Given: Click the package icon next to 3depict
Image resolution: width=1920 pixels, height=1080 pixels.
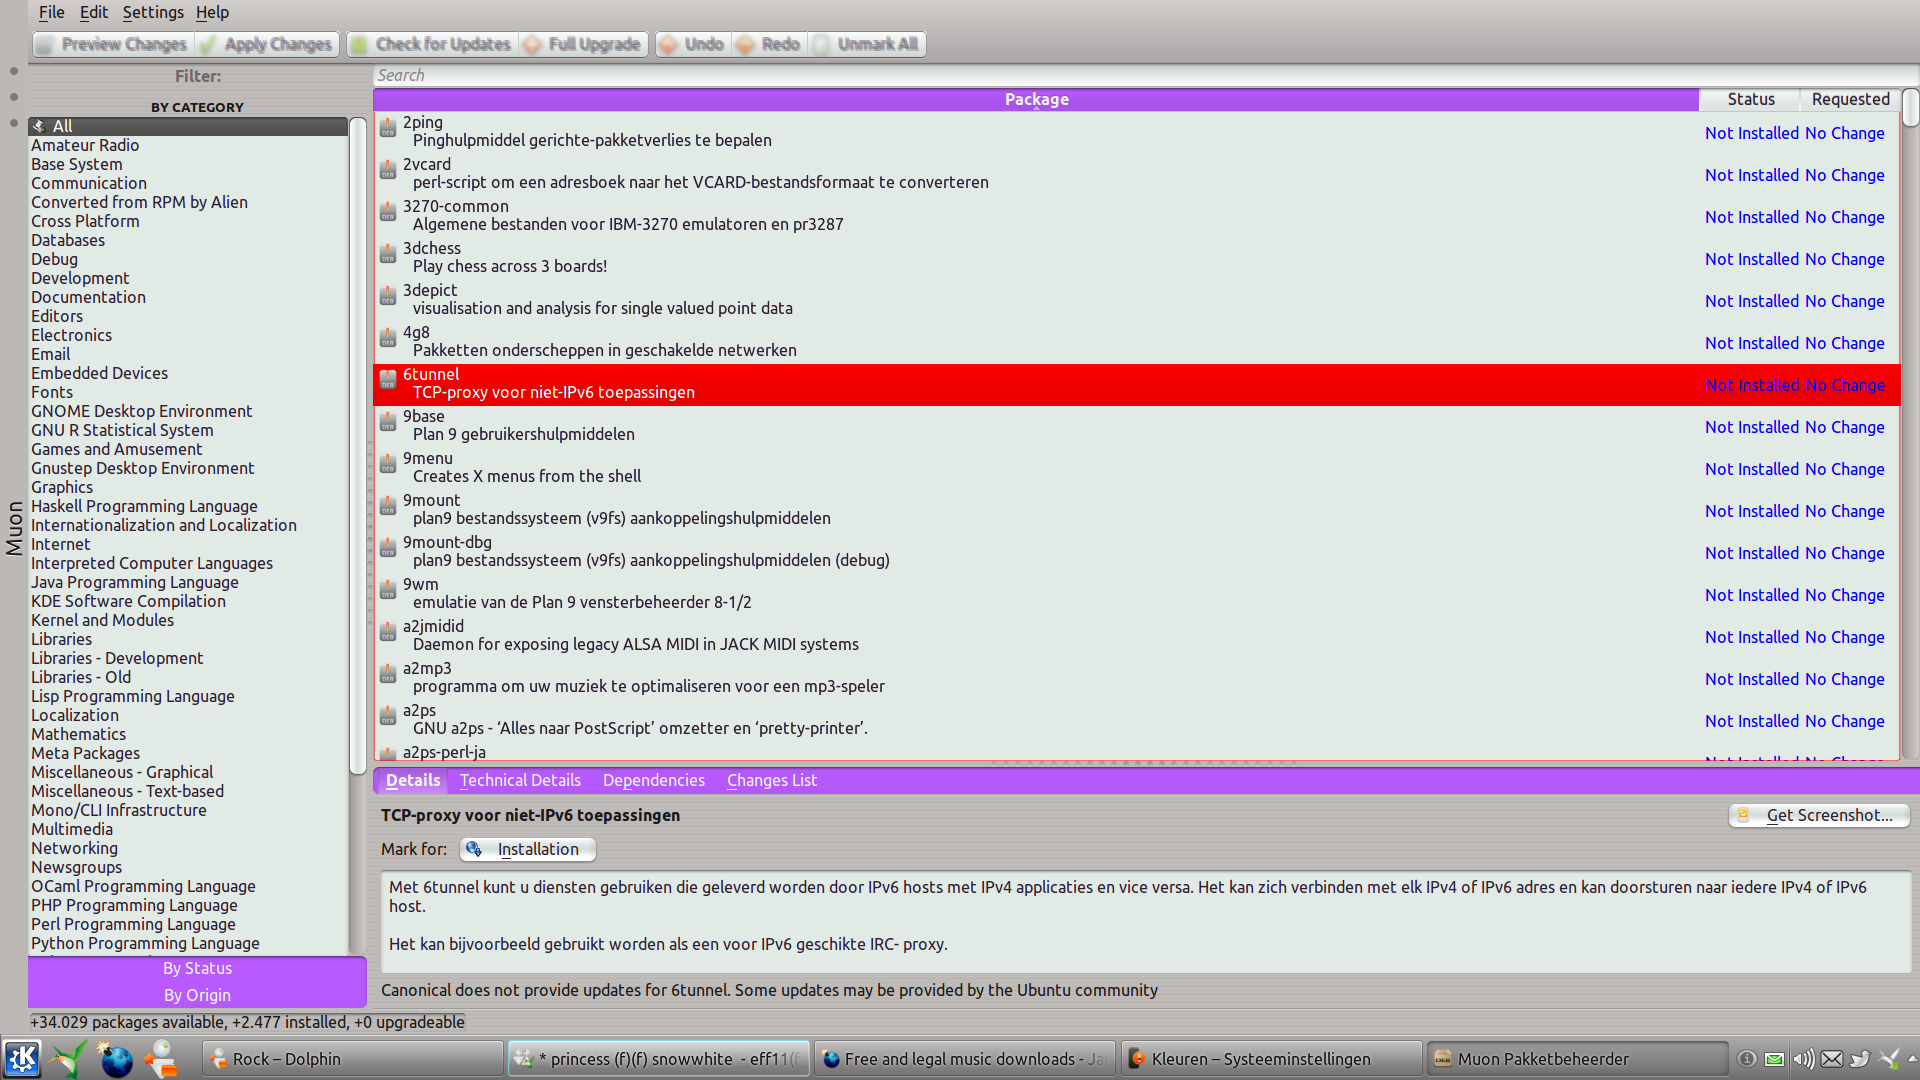Looking at the screenshot, I should 388,296.
